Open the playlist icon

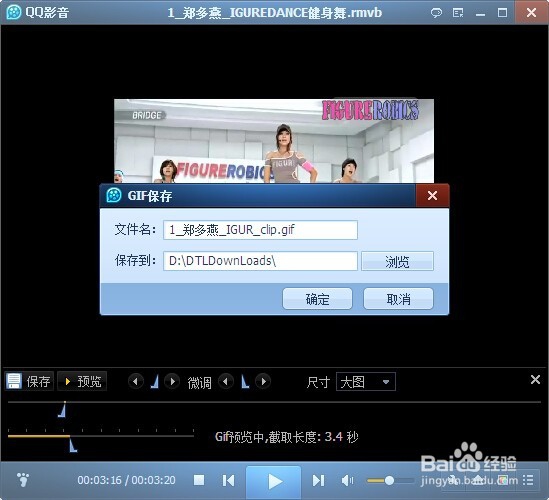[x=528, y=480]
